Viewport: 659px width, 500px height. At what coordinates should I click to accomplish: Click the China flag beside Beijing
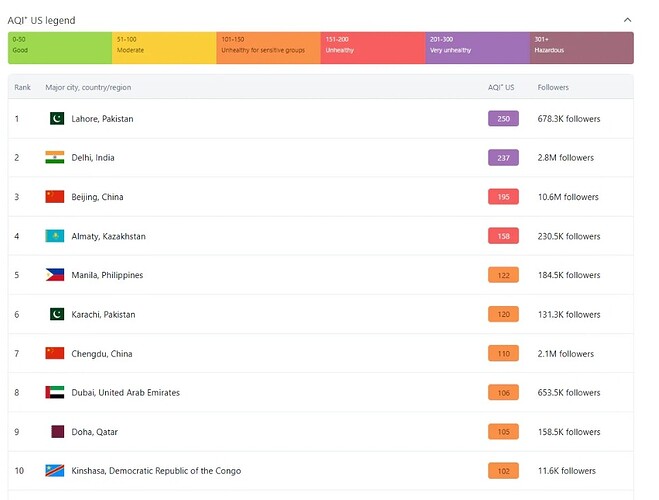[55, 197]
